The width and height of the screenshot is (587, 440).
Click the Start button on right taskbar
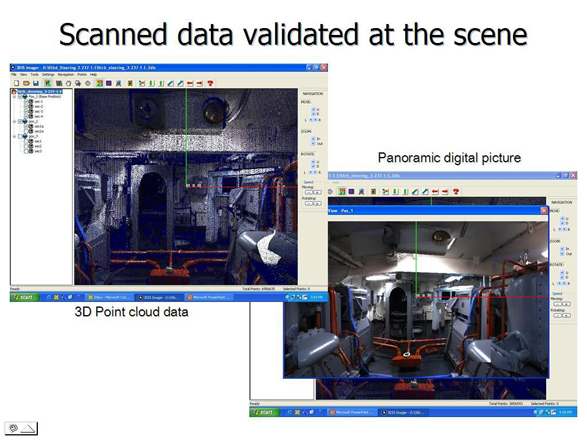click(265, 412)
